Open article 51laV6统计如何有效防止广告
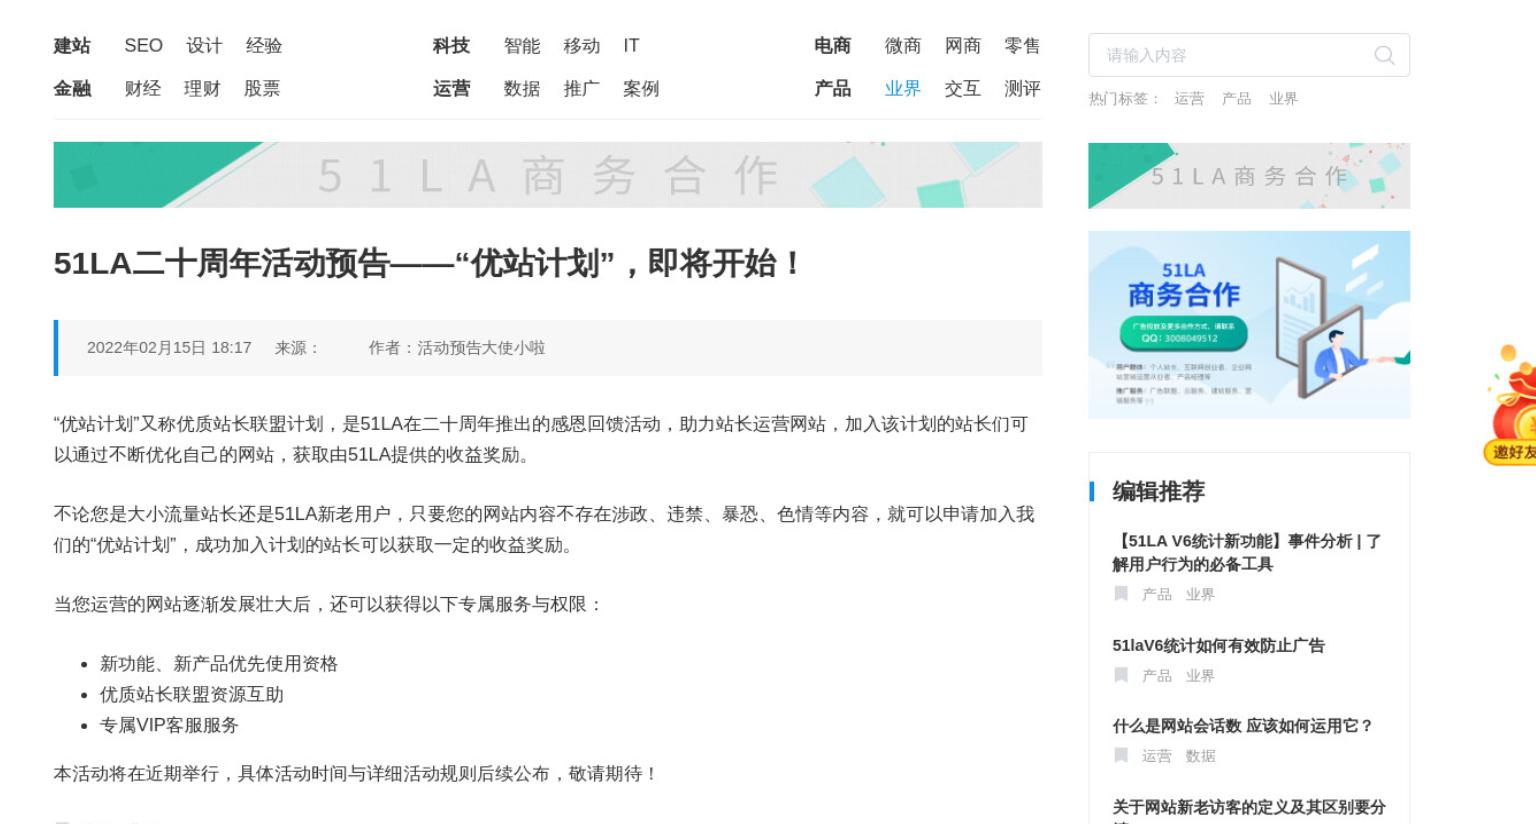The height and width of the screenshot is (824, 1536). tap(1218, 646)
